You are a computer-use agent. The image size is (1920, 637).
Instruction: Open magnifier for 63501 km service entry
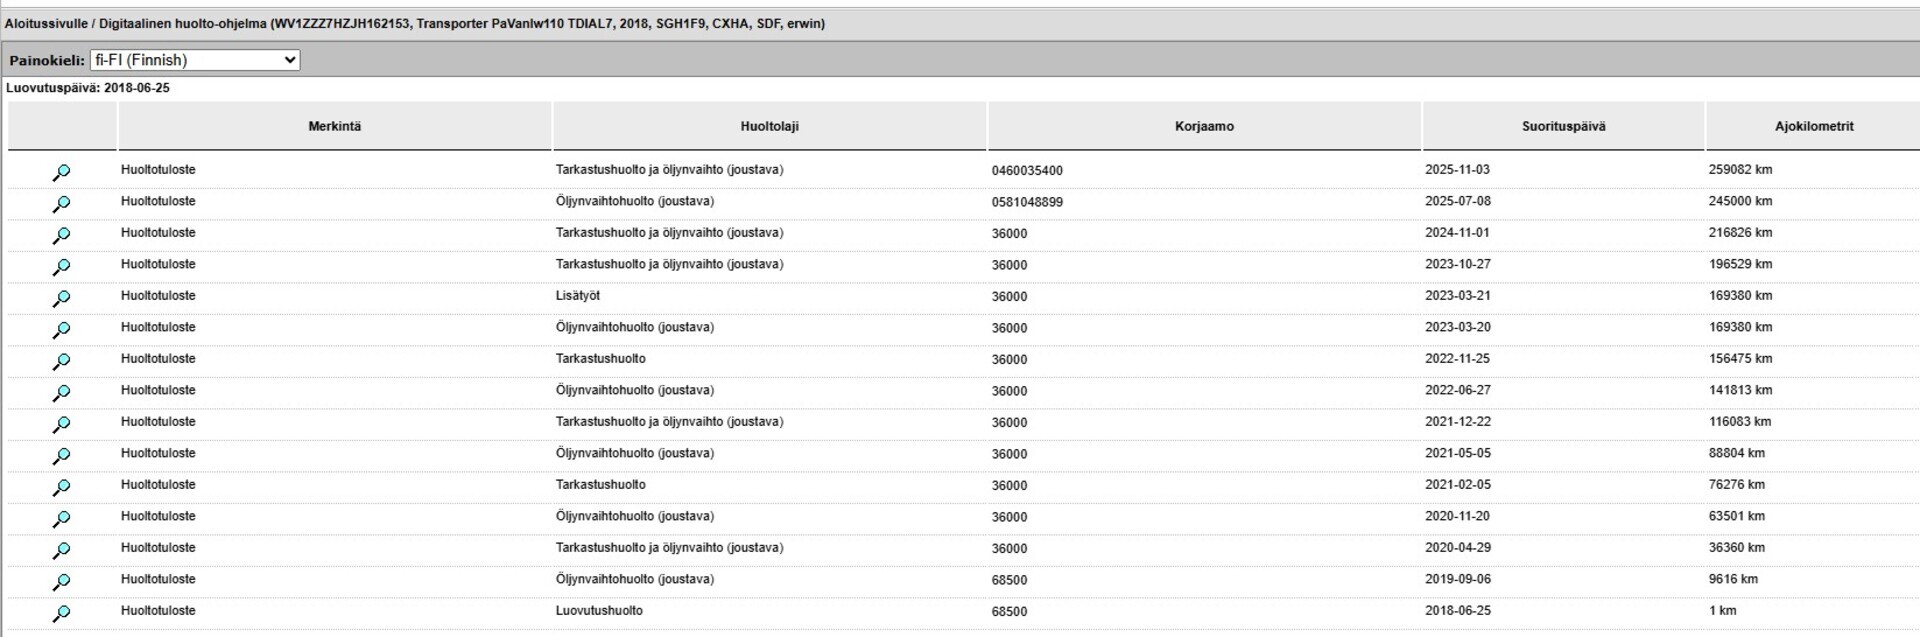coord(61,519)
